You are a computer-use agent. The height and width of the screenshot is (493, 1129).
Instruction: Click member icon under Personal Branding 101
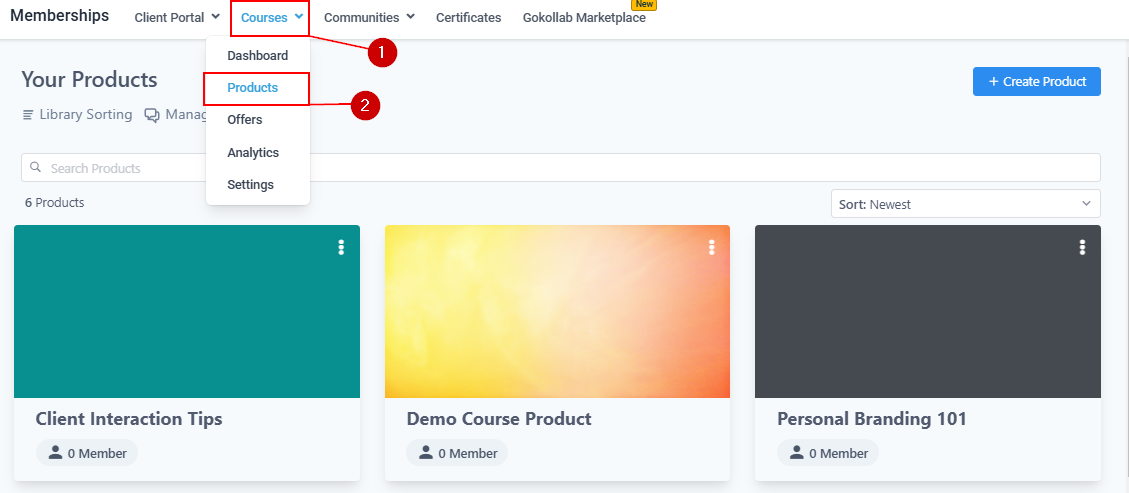click(796, 453)
